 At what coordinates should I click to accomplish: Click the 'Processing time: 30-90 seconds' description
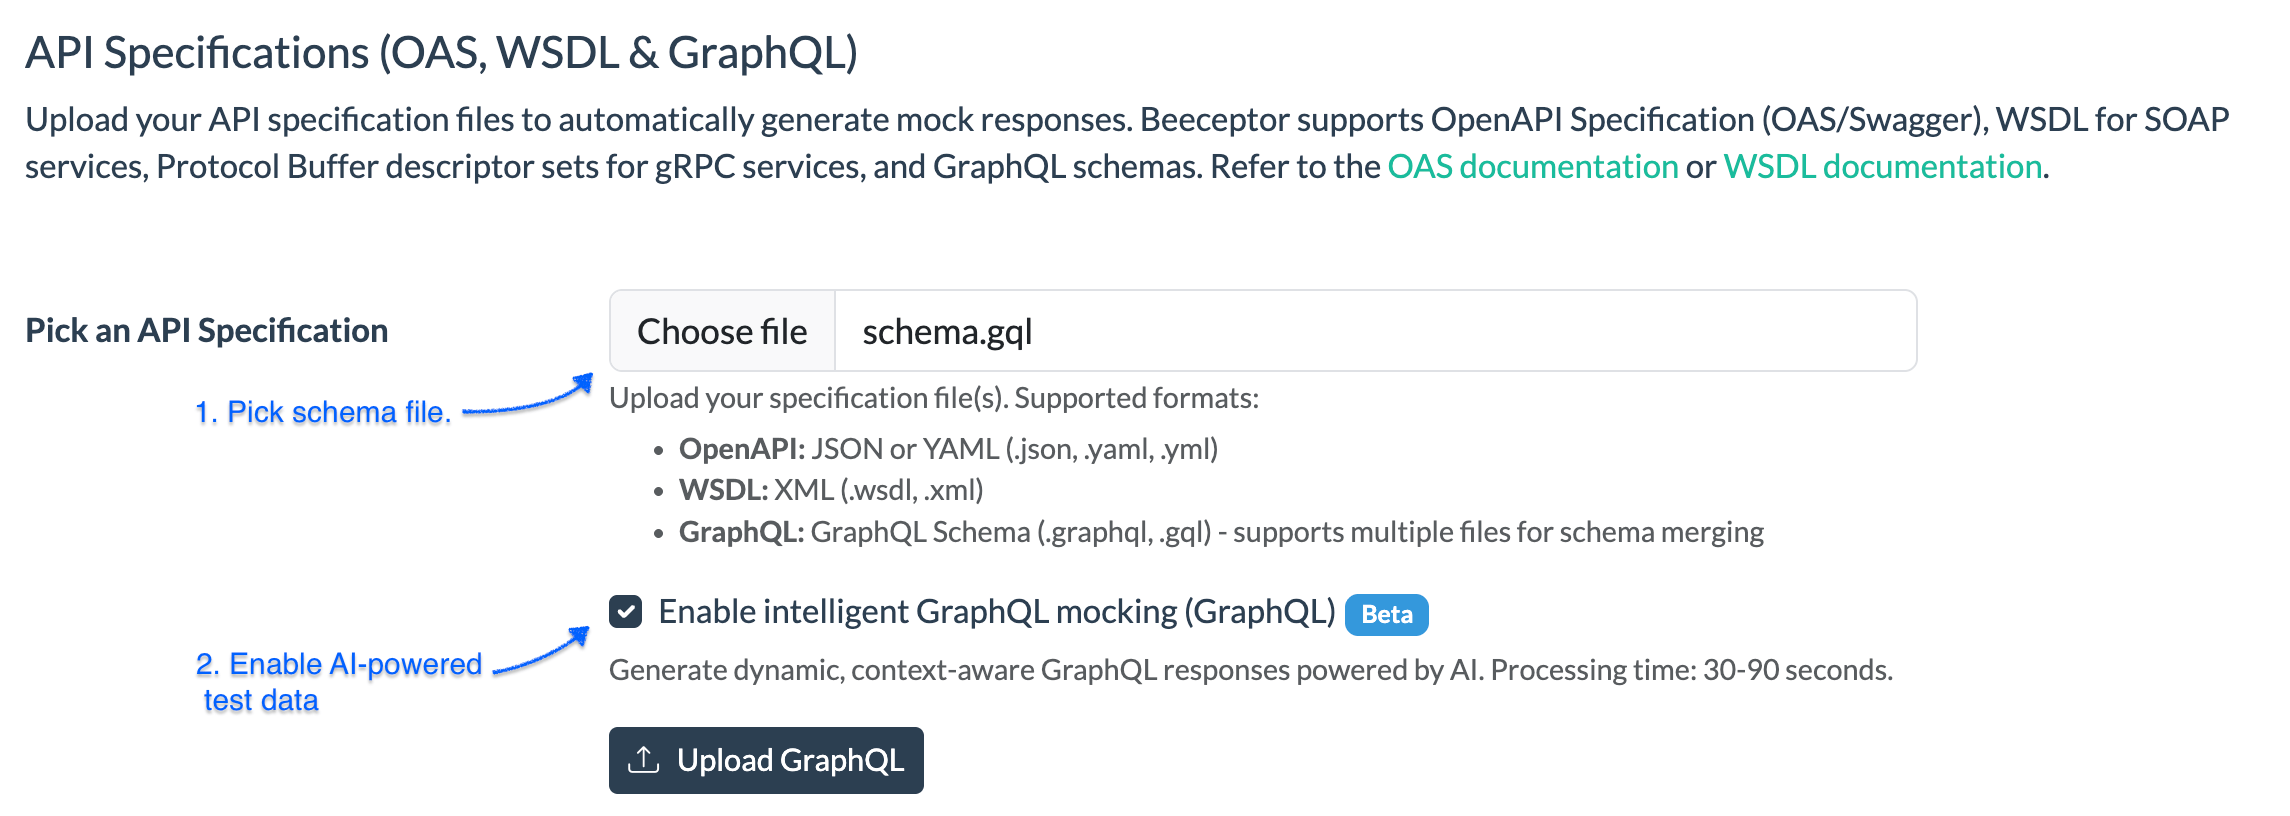pos(1250,670)
